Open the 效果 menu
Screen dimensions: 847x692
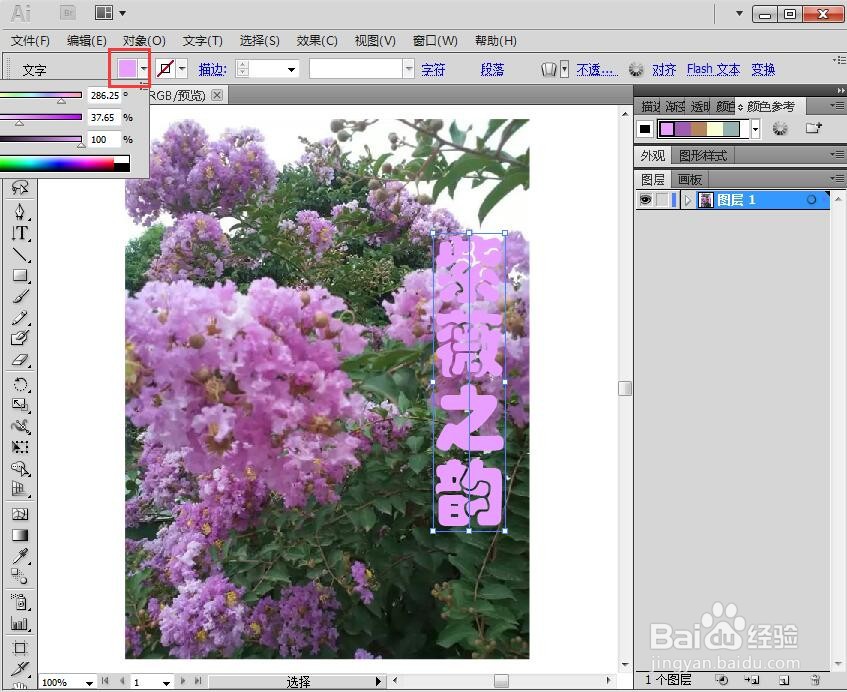coord(316,40)
